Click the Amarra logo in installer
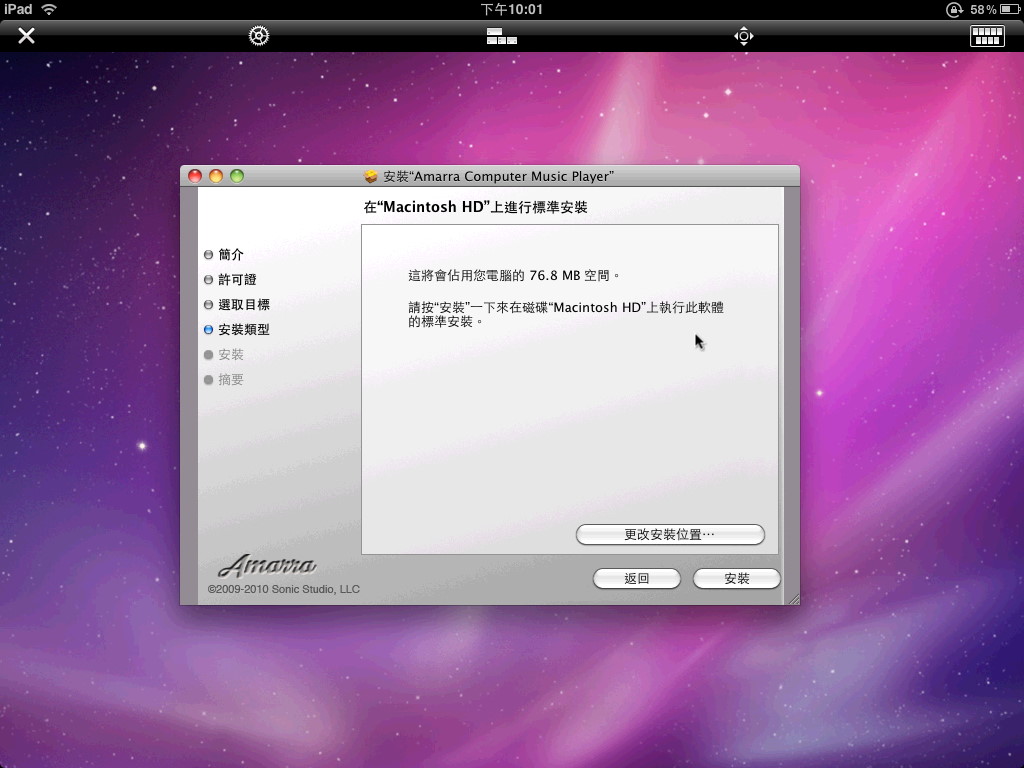1024x768 pixels. pyautogui.click(x=267, y=565)
